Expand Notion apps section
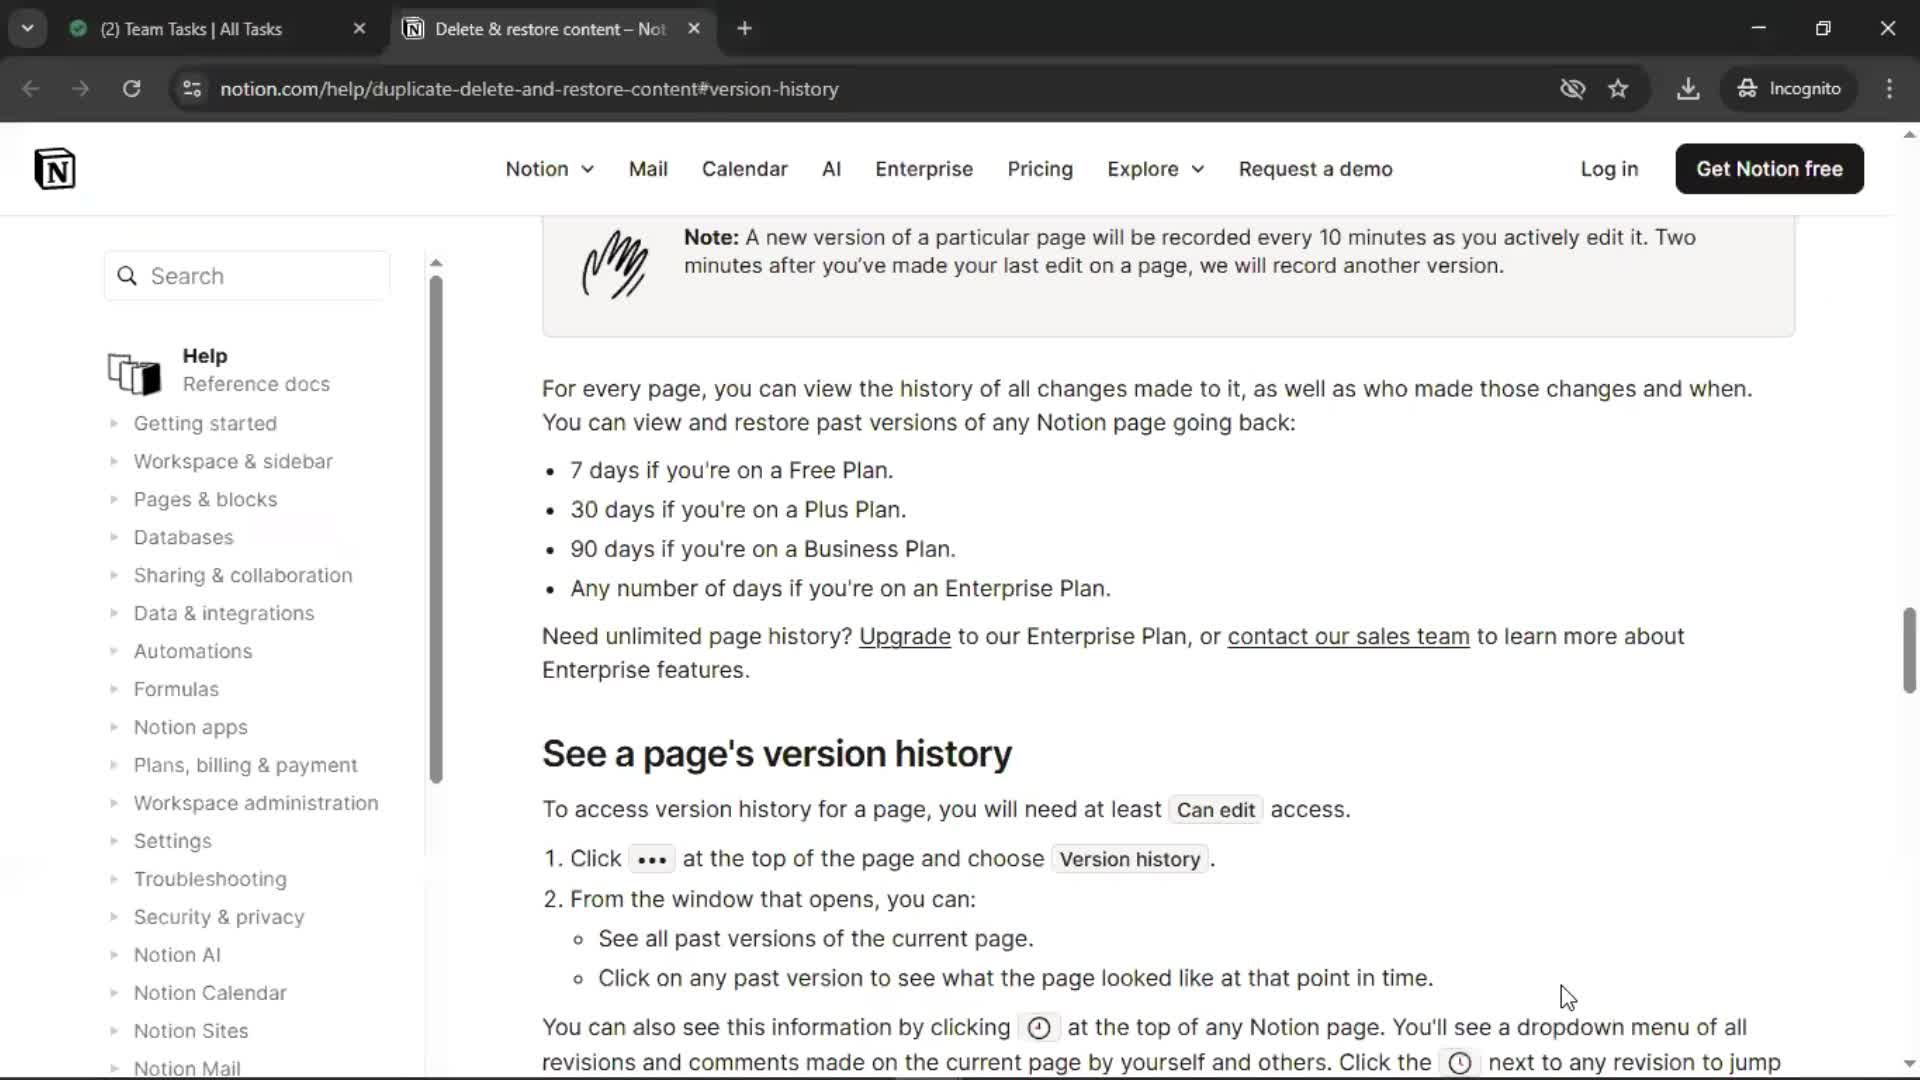This screenshot has width=1920, height=1080. pos(190,728)
